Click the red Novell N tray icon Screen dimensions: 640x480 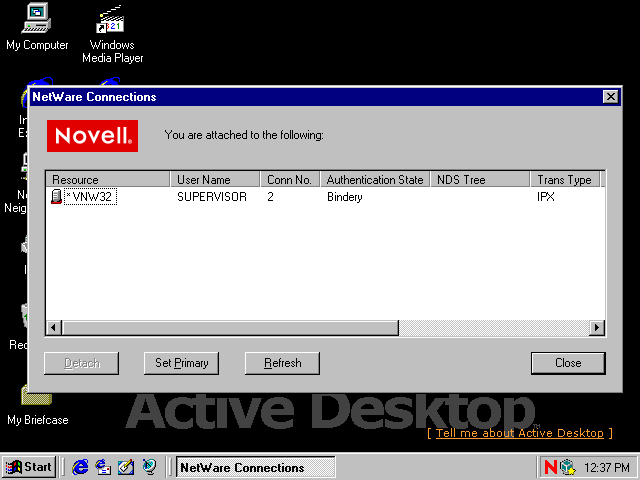[x=551, y=467]
